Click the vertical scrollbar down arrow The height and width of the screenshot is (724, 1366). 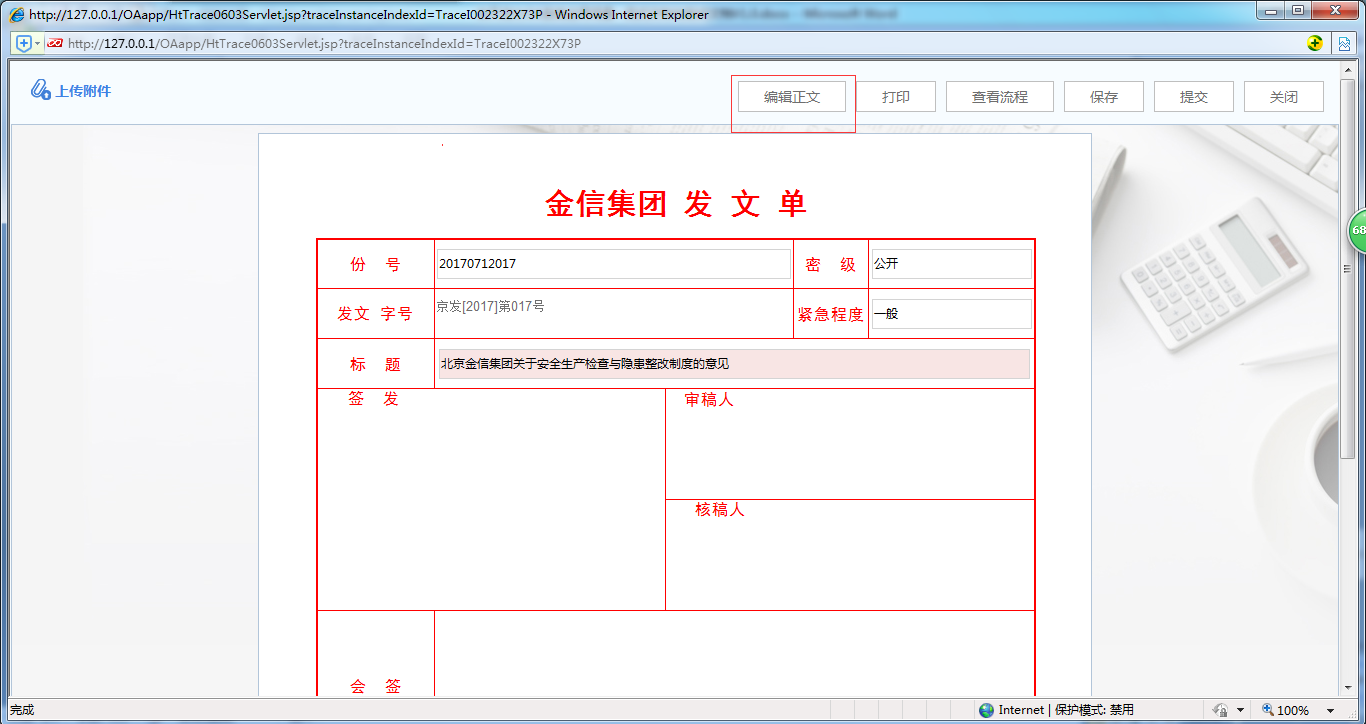pos(1347,691)
